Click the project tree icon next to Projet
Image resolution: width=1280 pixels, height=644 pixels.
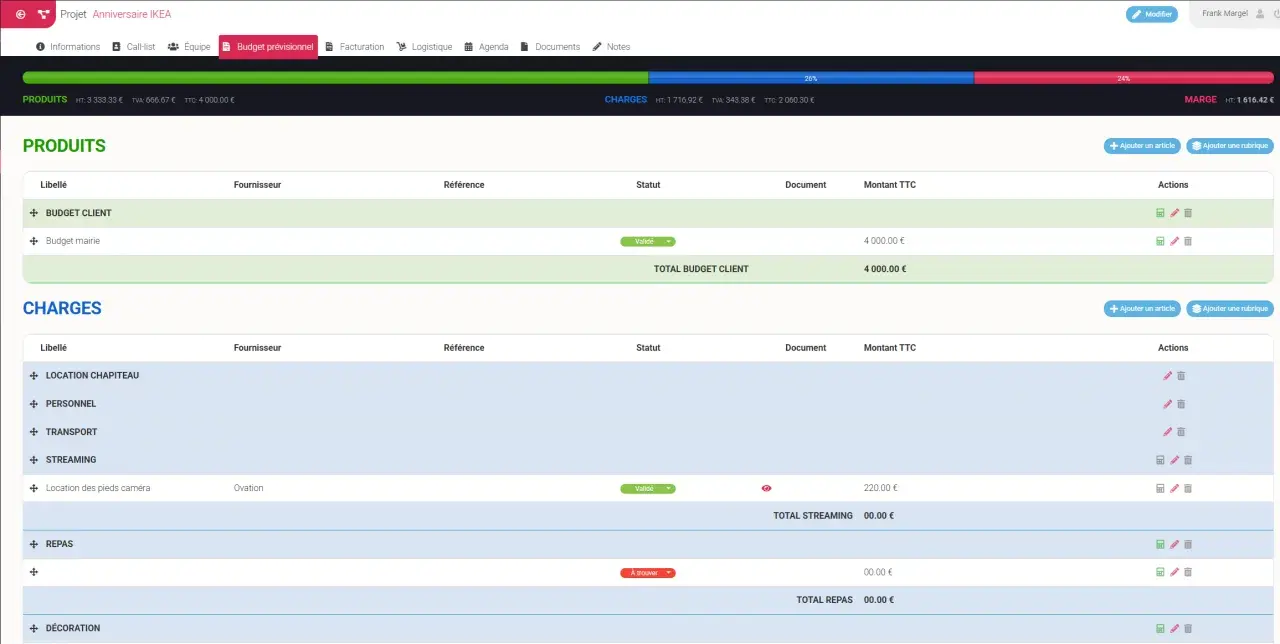[43, 14]
